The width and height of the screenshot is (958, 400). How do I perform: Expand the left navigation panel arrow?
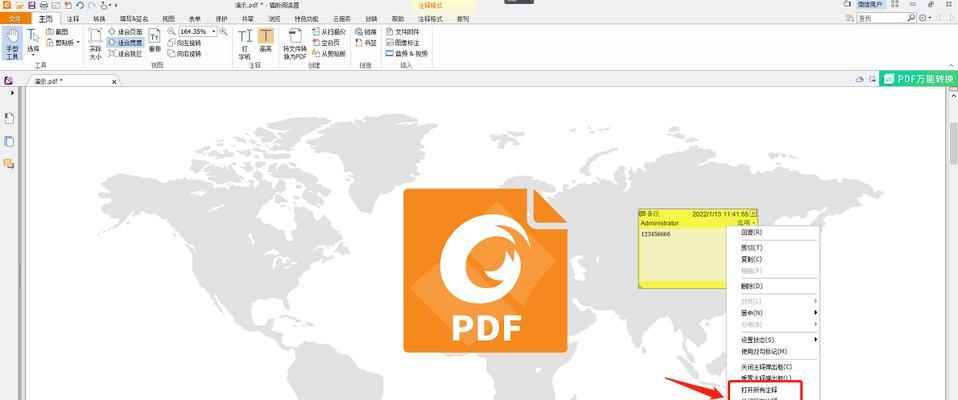(12, 93)
